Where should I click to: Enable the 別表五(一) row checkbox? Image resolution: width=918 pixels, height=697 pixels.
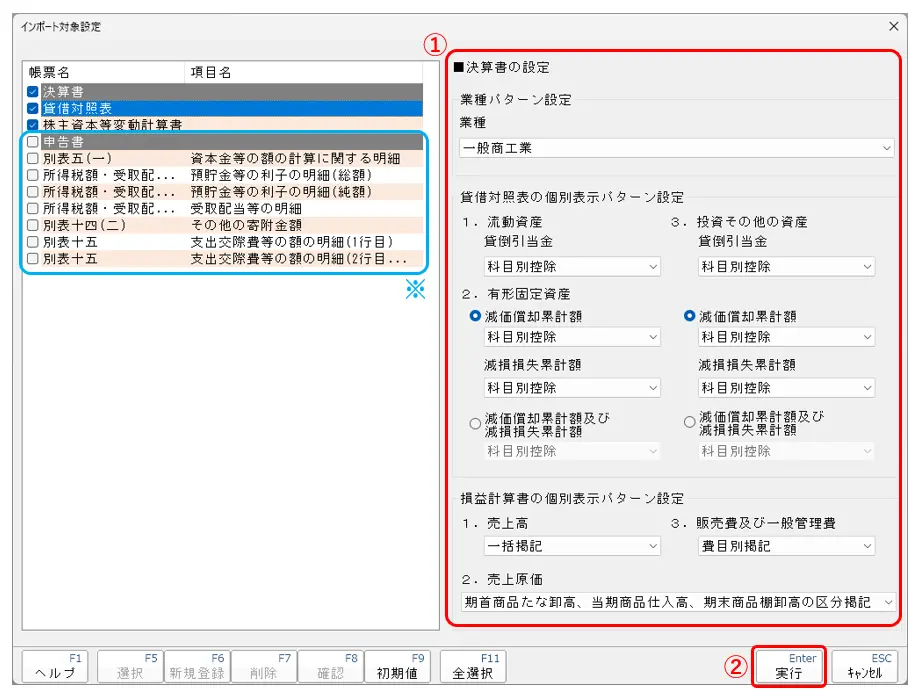coord(33,158)
